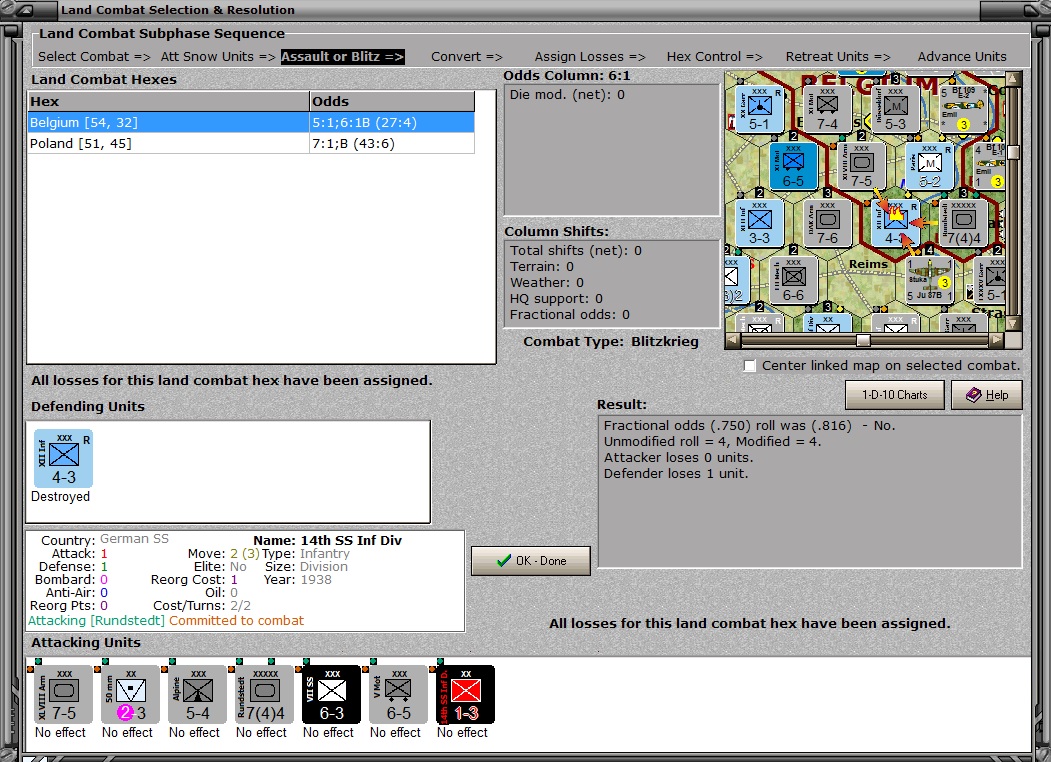Select the VII SS 6-3 attacking unit
Image resolution: width=1051 pixels, height=762 pixels.
(x=332, y=694)
